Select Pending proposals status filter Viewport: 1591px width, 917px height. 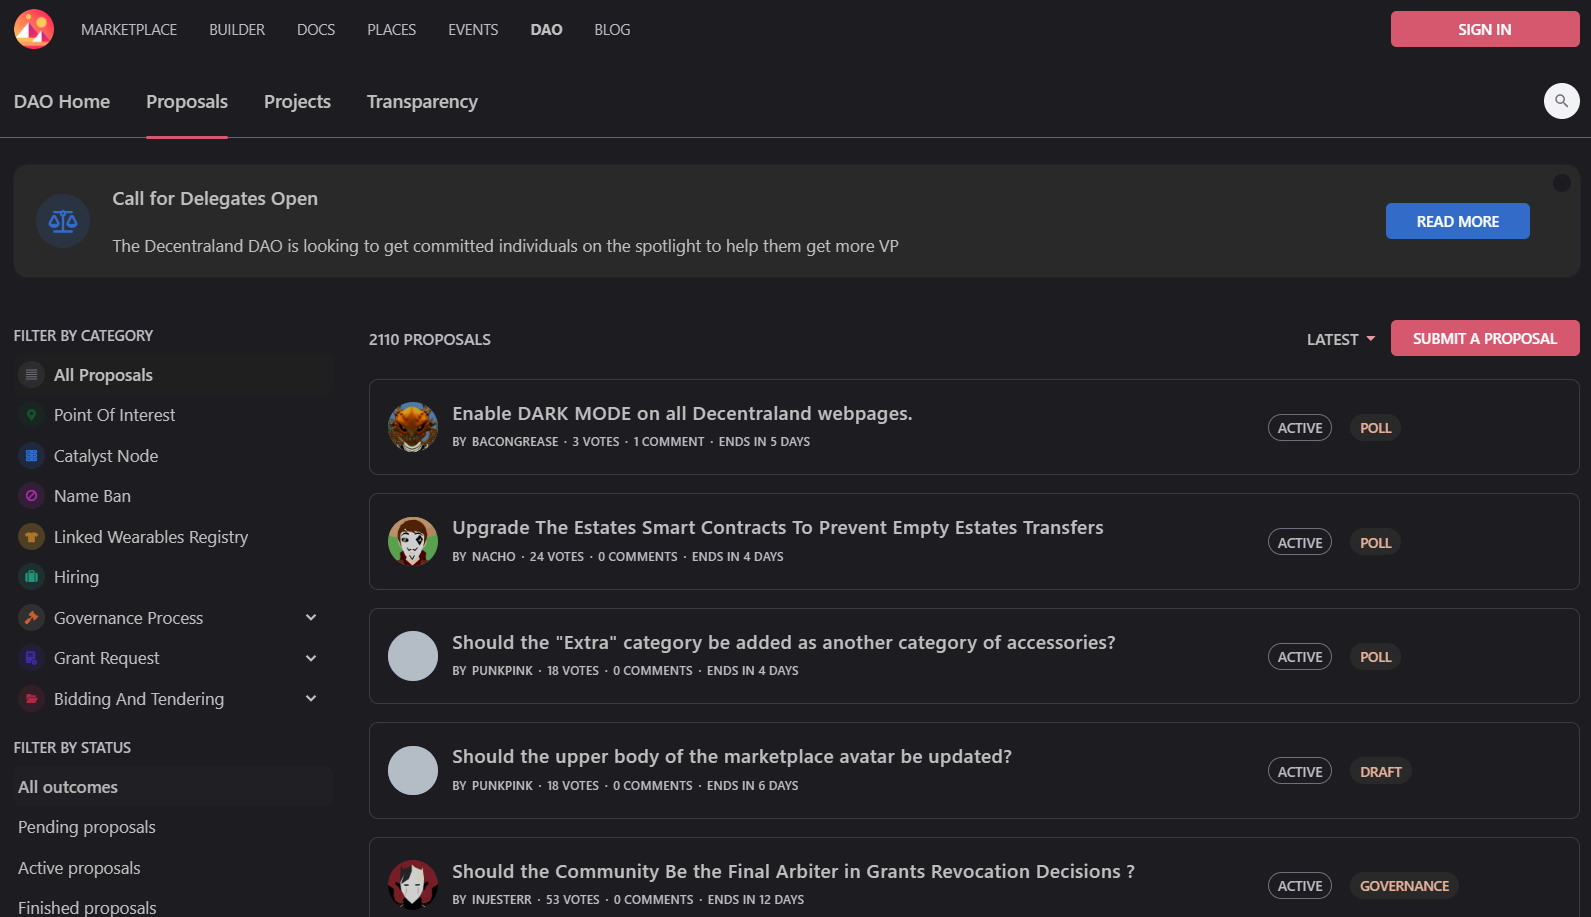87,827
